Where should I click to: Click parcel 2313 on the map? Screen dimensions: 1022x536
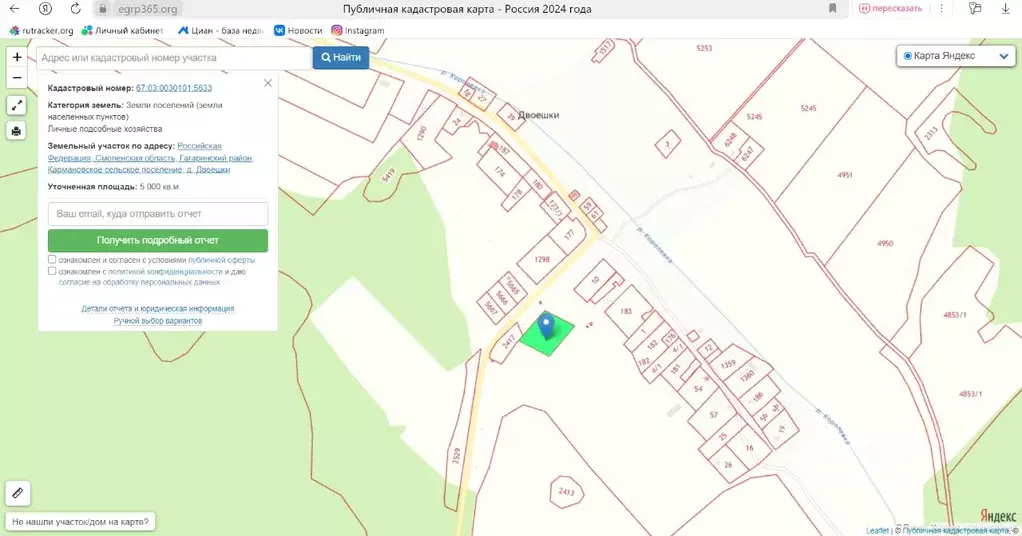pos(930,133)
